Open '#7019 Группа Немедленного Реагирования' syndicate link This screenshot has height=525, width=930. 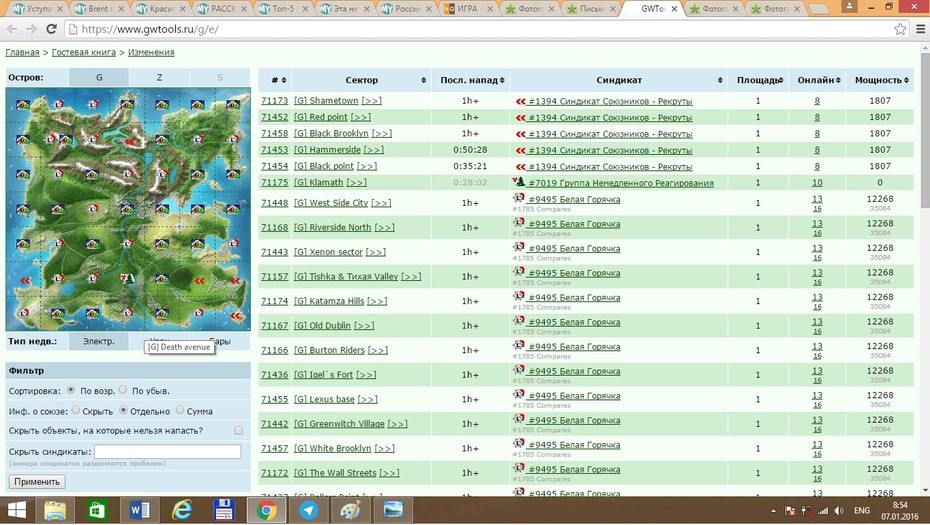click(x=621, y=183)
